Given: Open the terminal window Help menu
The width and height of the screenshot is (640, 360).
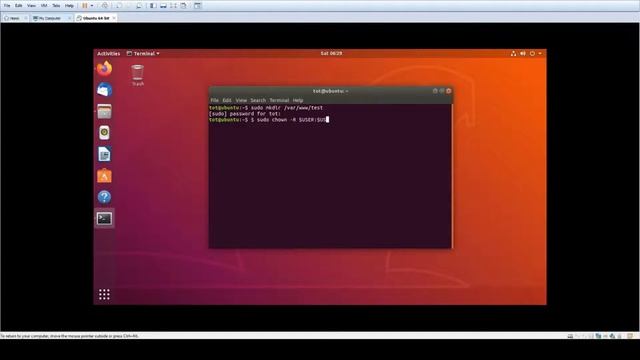Looking at the screenshot, I should pos(298,100).
